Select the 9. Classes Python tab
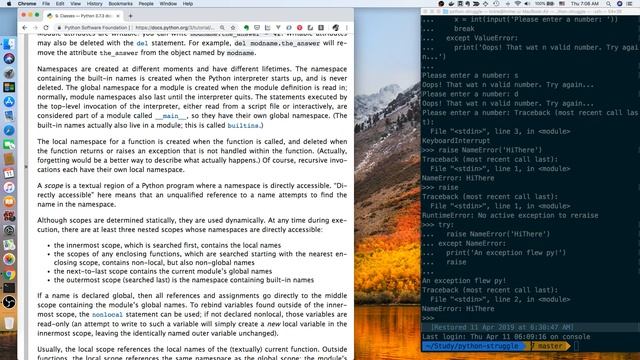The width and height of the screenshot is (640, 360). point(84,16)
